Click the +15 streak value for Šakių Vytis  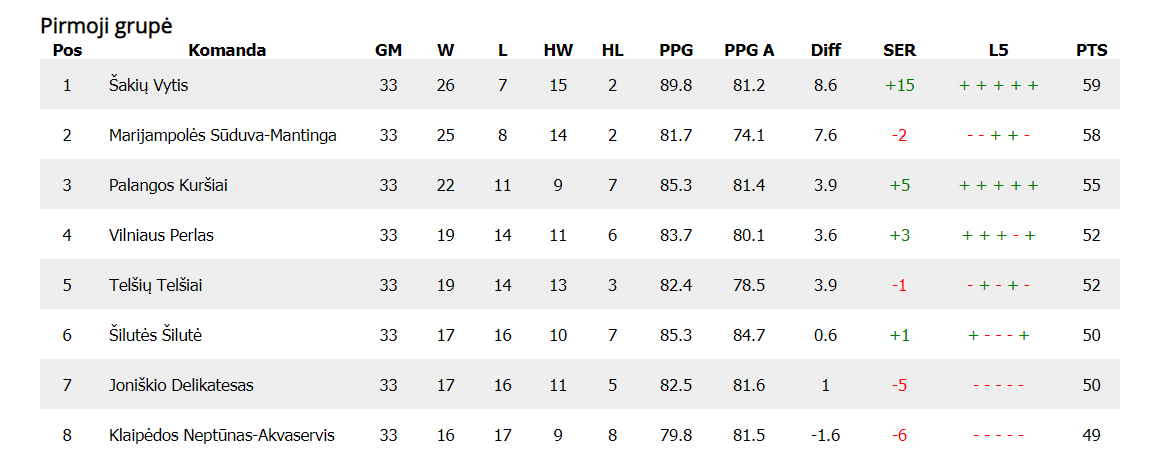899,85
